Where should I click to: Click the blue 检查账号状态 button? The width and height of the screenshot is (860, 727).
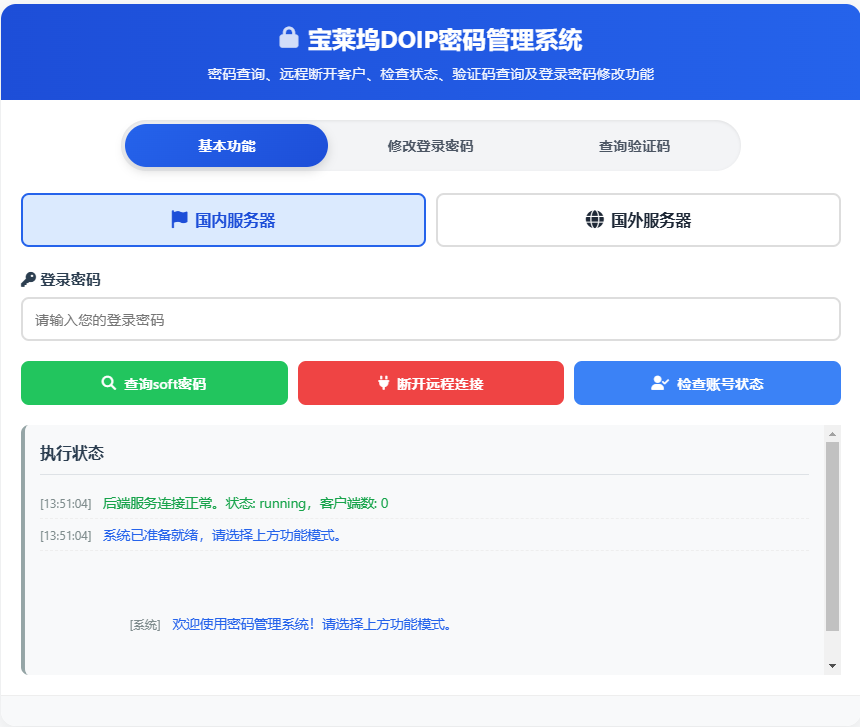(707, 383)
